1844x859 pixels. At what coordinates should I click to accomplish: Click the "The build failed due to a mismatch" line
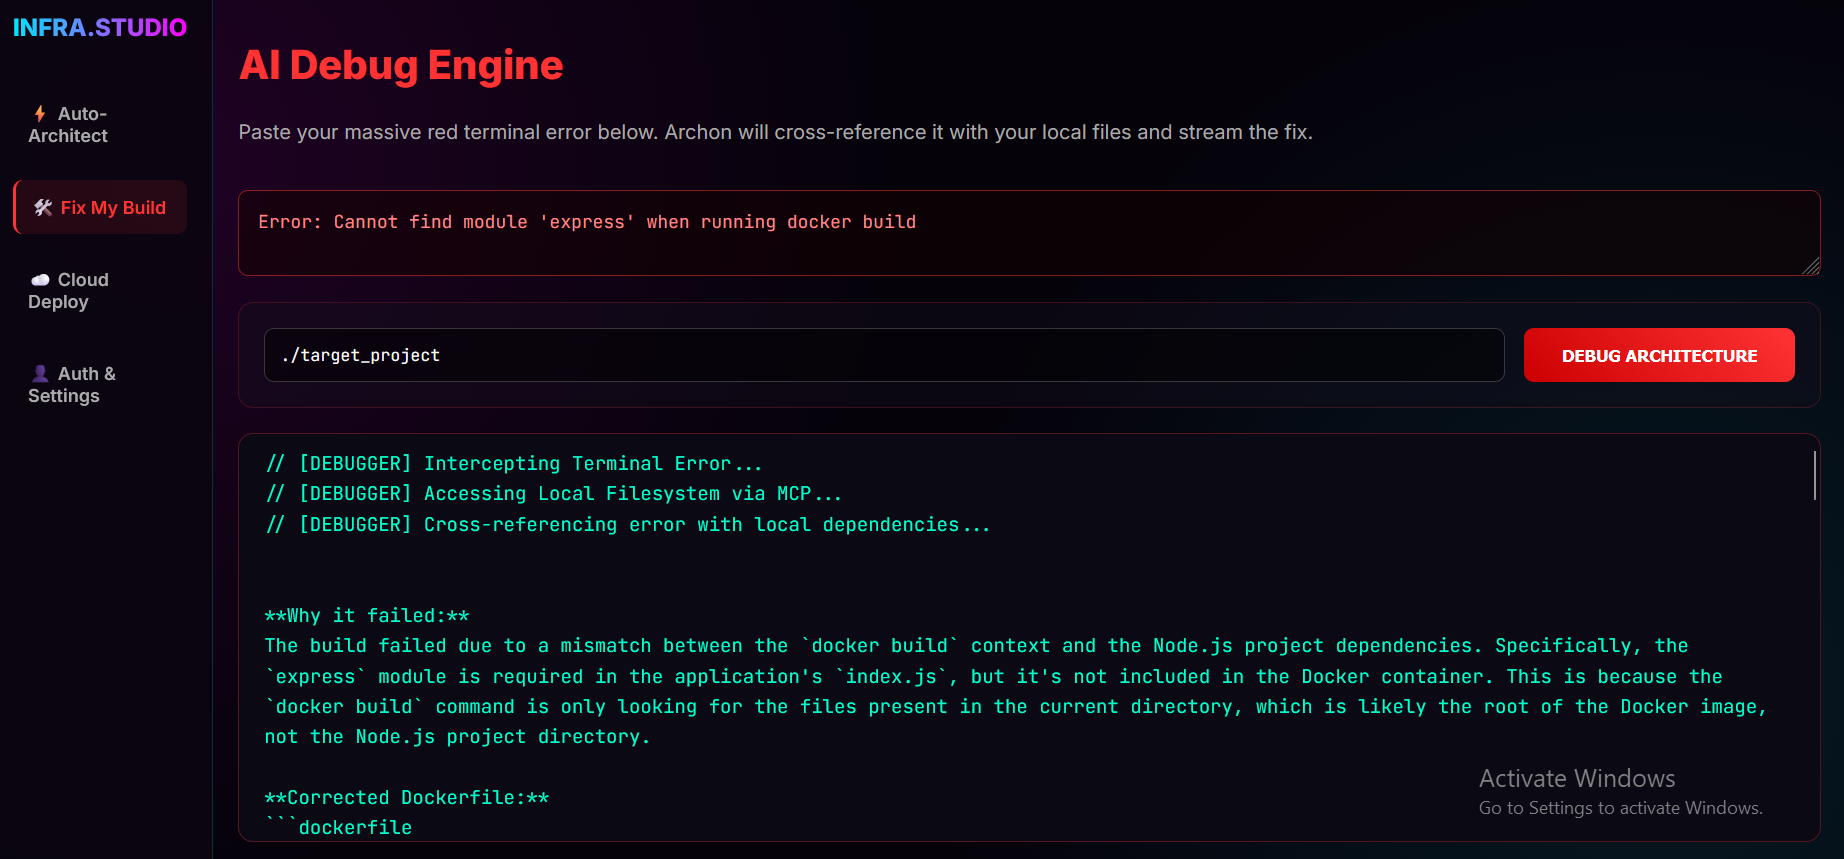(x=977, y=646)
